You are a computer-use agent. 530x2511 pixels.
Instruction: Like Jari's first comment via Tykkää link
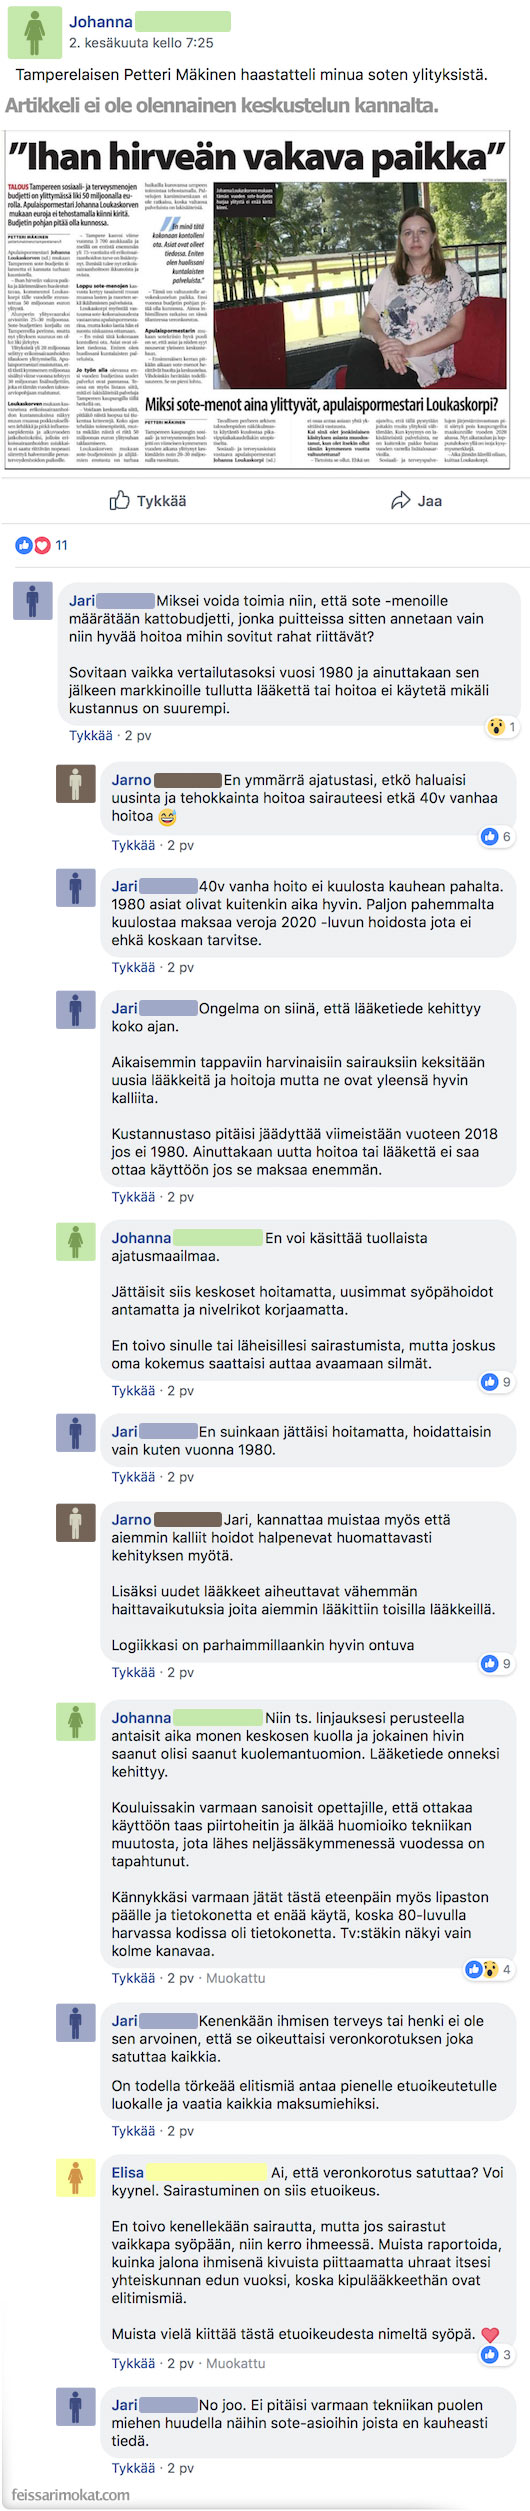coord(91,735)
